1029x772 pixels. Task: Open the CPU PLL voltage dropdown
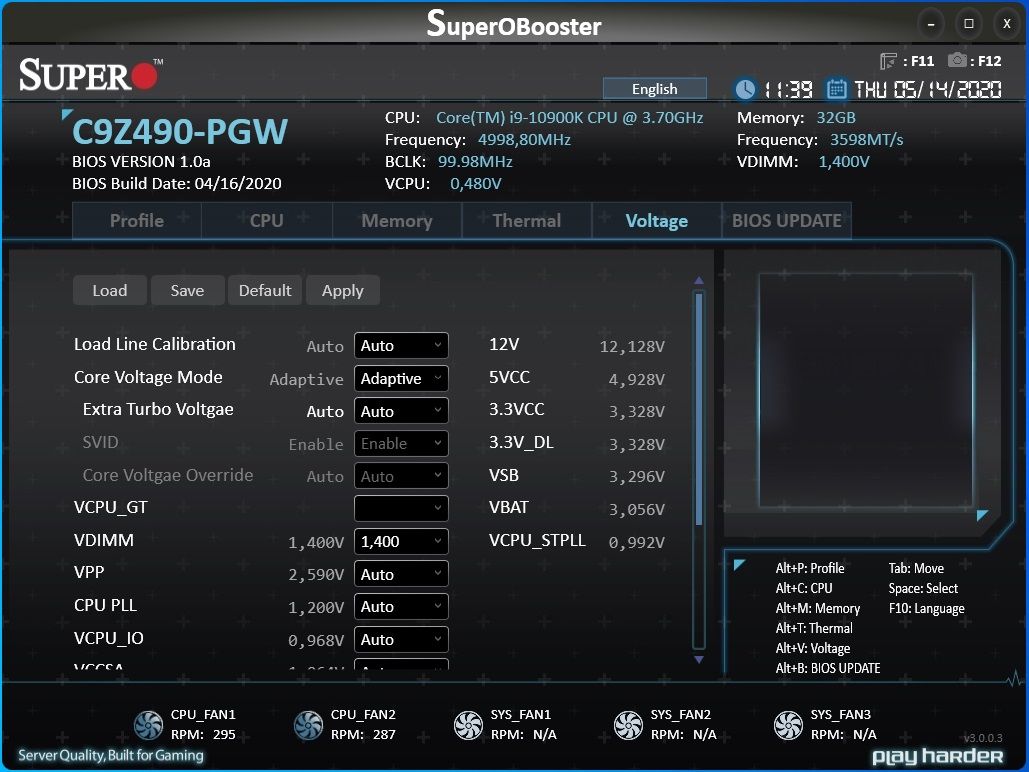click(x=401, y=607)
